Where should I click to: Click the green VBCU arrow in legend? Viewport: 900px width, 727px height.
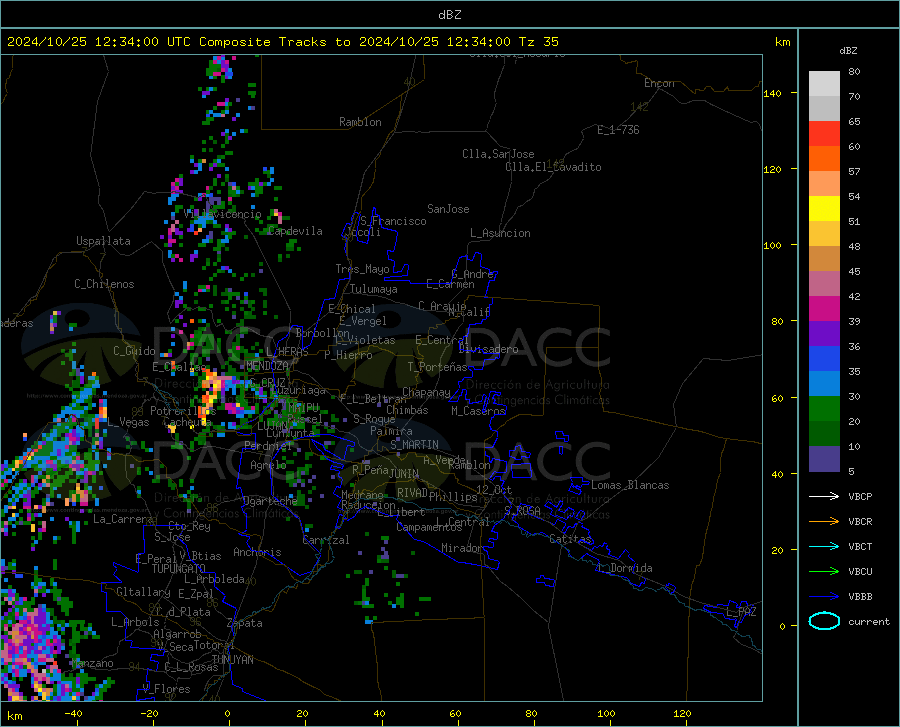824,571
